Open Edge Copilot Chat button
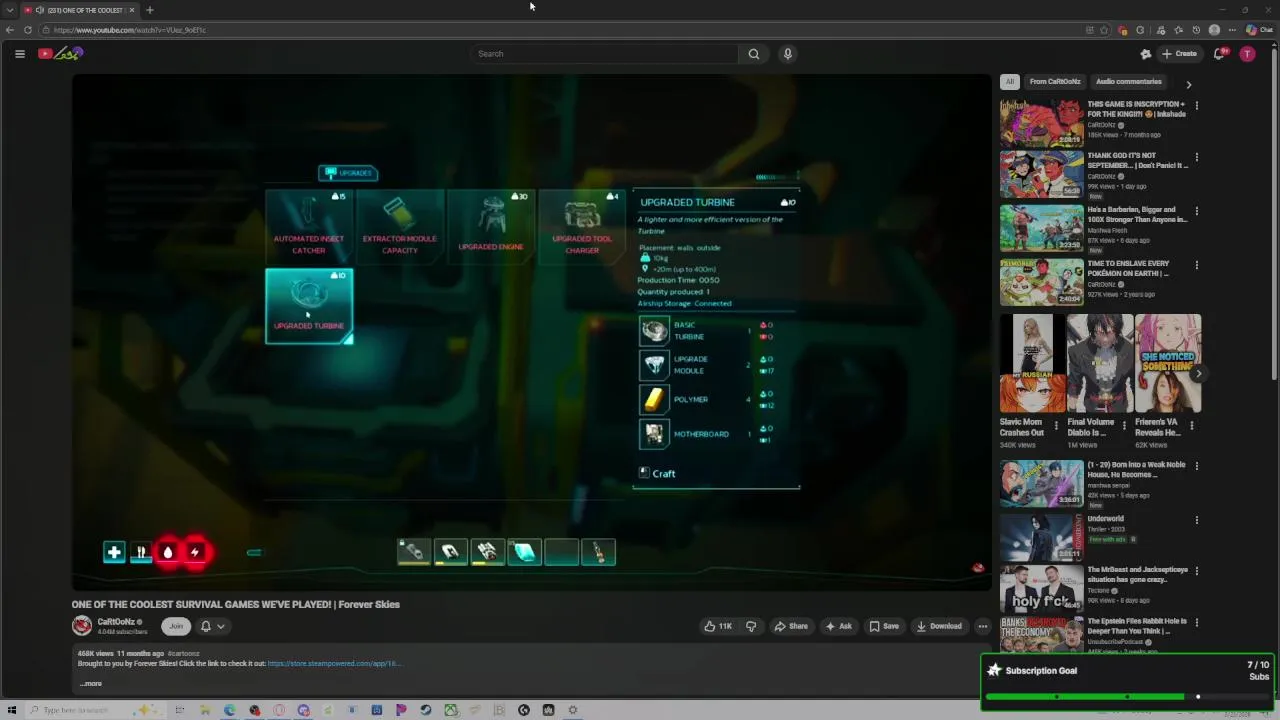Viewport: 1280px width, 720px height. point(1259,30)
